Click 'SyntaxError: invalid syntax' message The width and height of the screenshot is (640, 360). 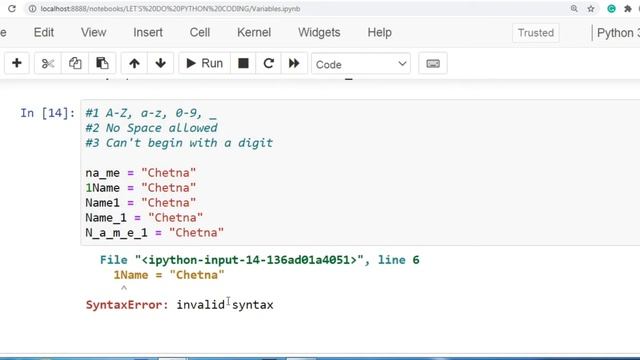pyautogui.click(x=180, y=305)
